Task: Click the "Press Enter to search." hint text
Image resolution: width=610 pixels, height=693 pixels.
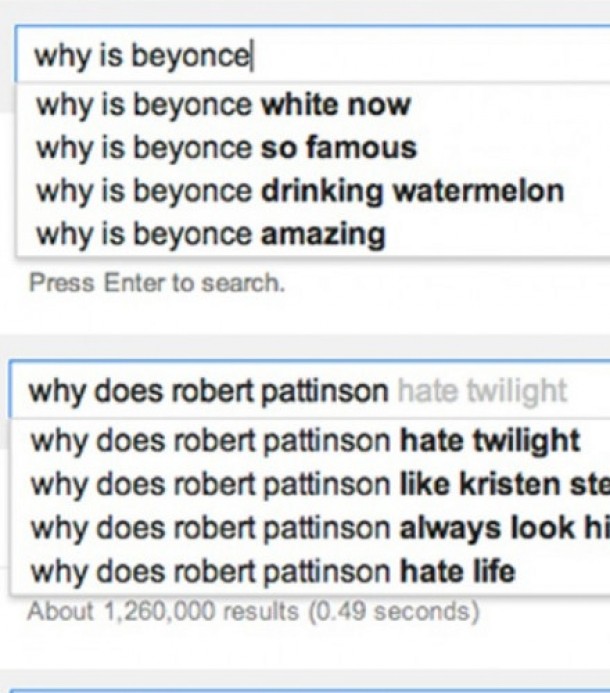Action: click(157, 283)
